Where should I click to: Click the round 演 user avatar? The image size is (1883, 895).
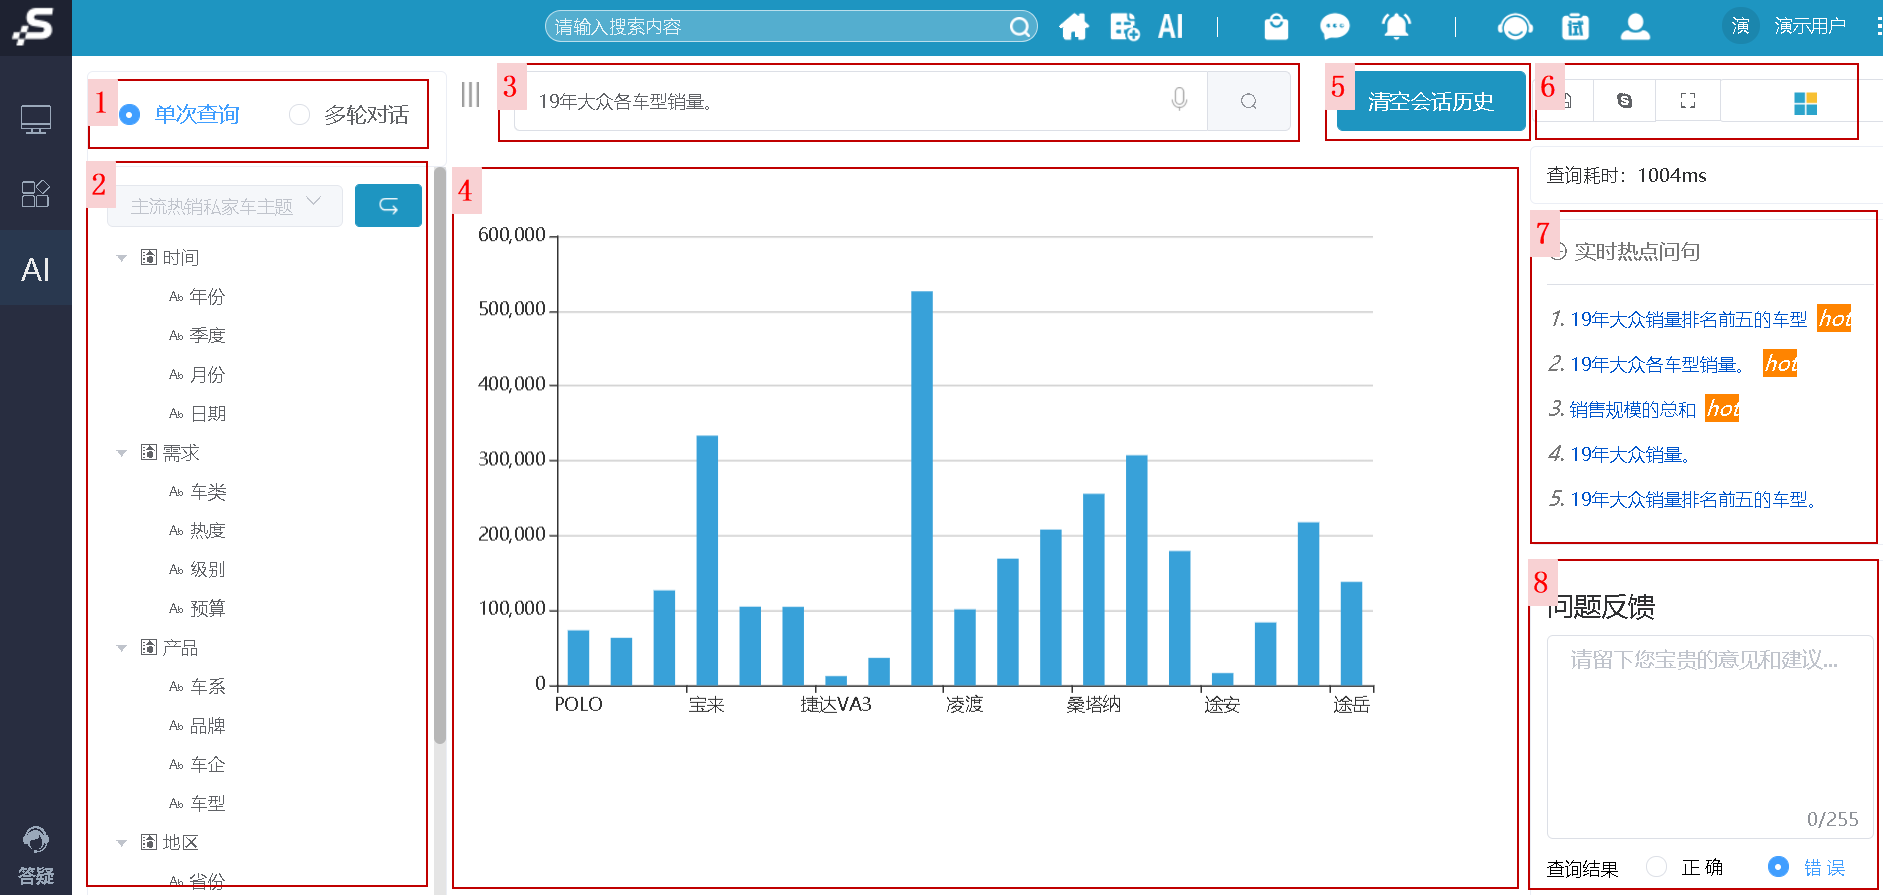(x=1741, y=26)
